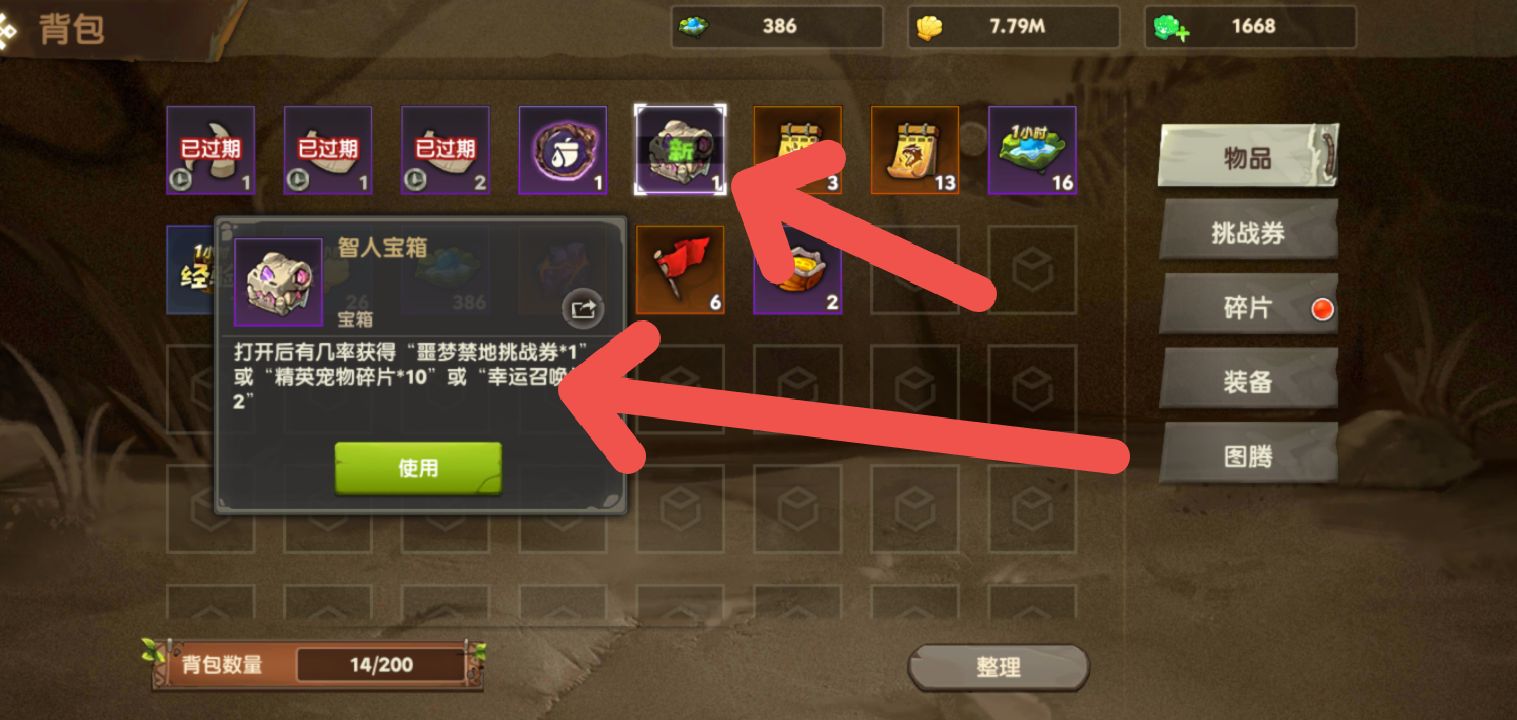Select the third expired item with quantity 2

pyautogui.click(x=445, y=150)
